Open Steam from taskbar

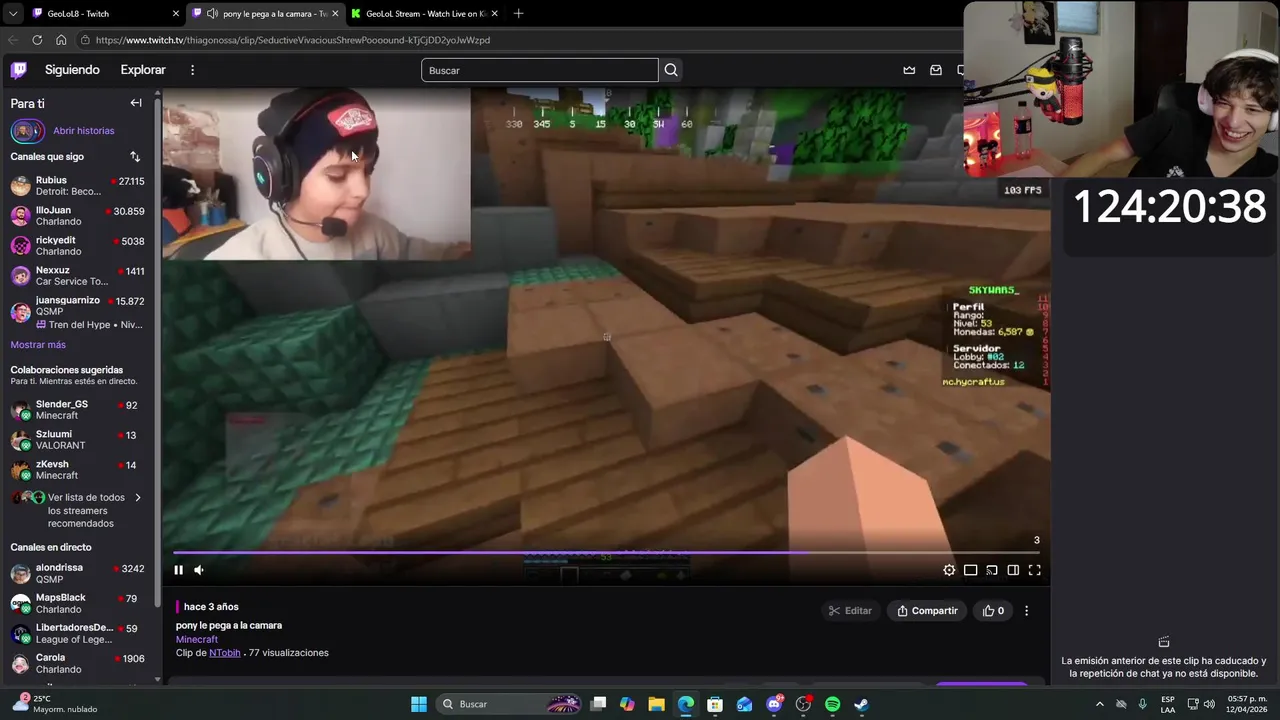(861, 704)
